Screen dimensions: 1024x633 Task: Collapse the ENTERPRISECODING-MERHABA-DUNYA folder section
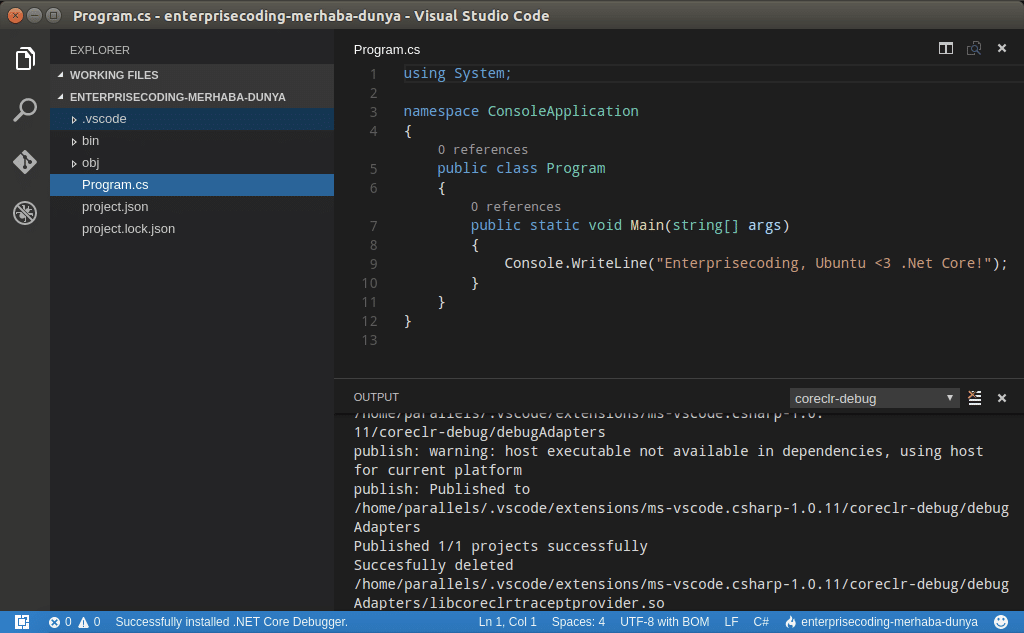[x=192, y=97]
